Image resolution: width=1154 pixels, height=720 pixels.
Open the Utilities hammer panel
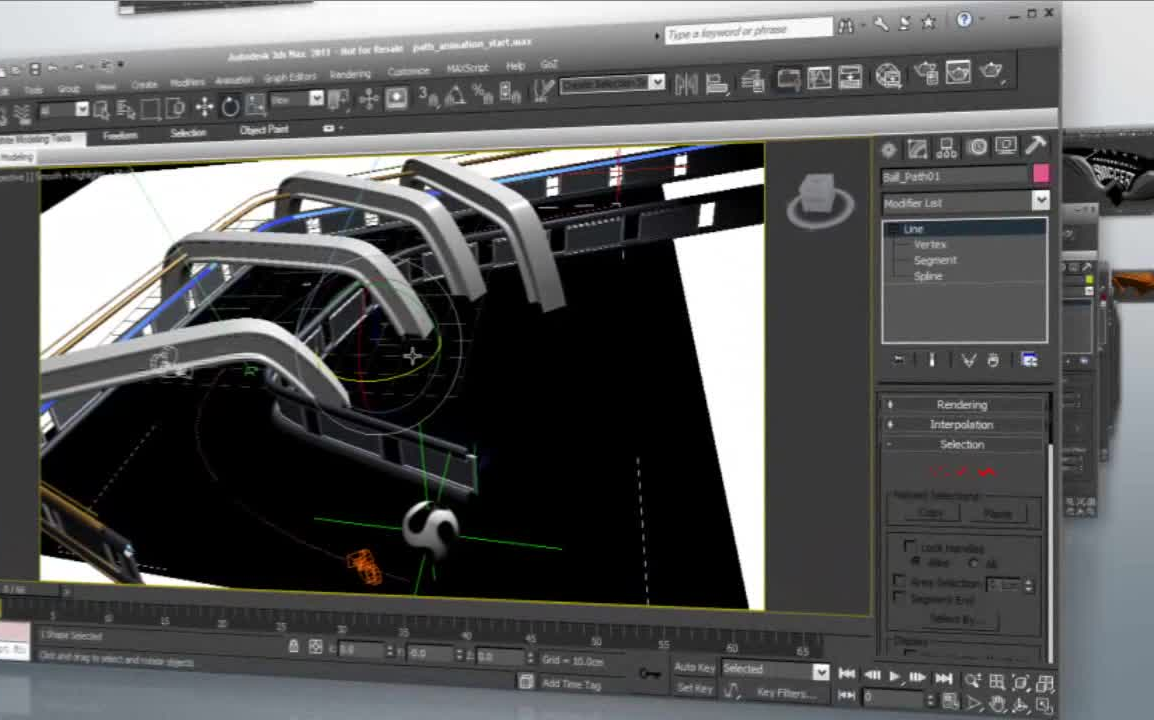point(1036,146)
